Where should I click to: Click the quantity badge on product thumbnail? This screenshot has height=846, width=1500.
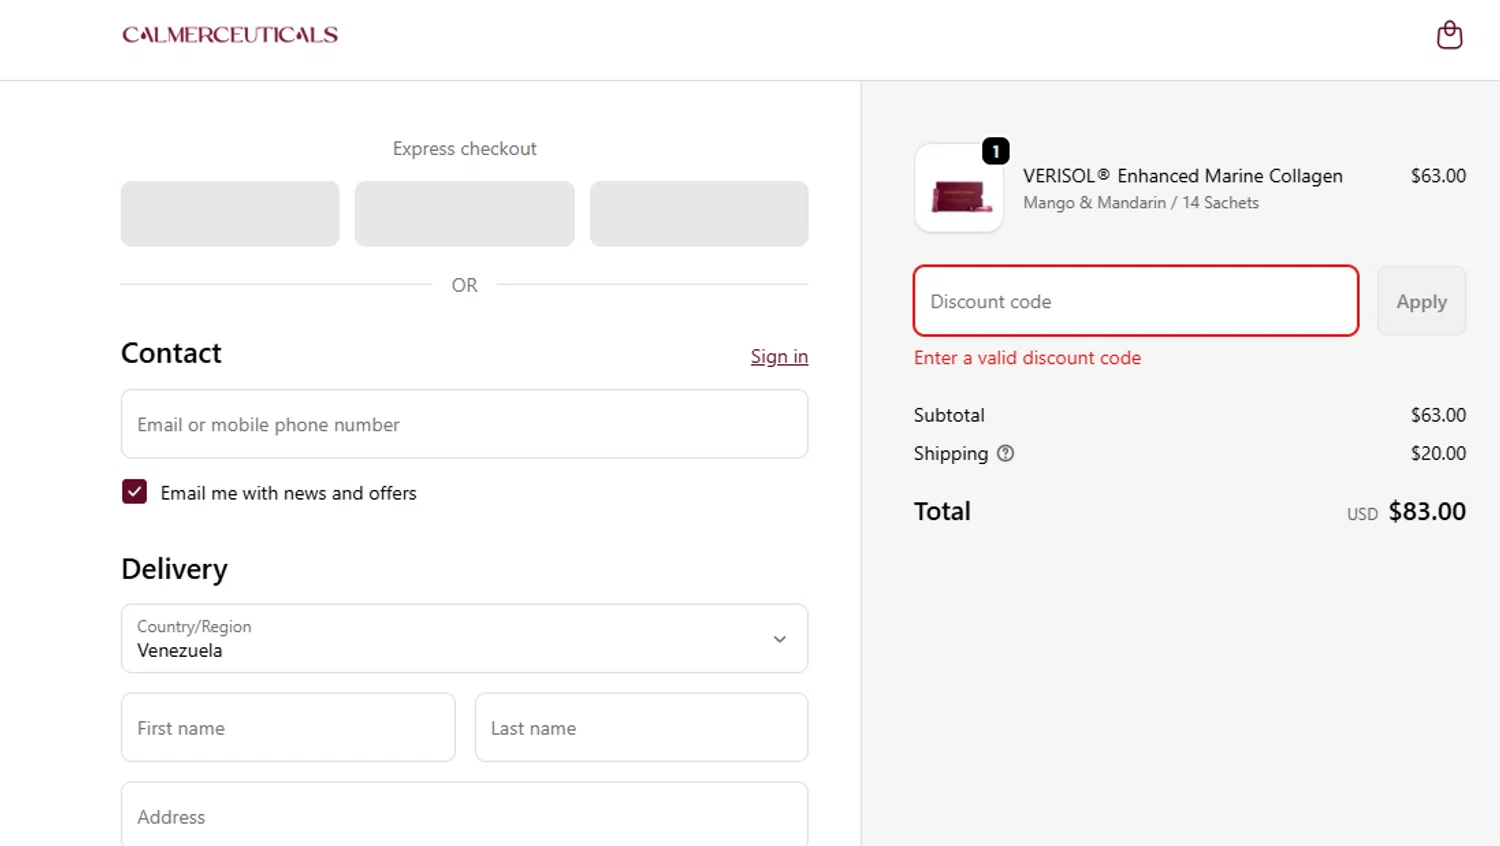point(996,151)
